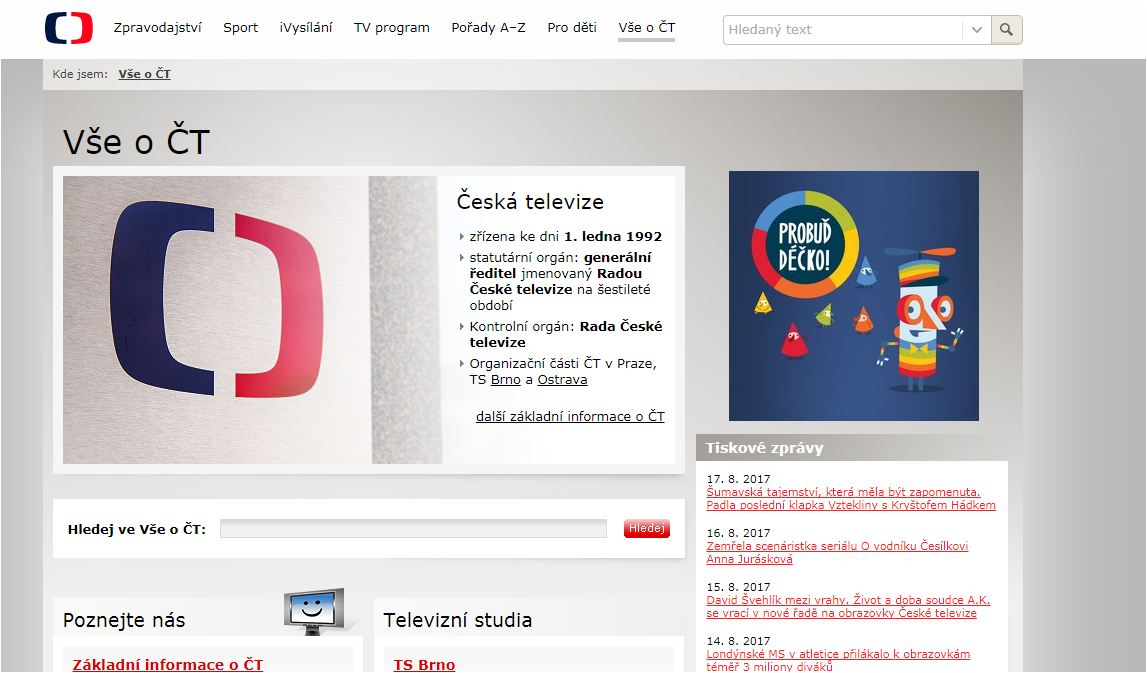Click the Hledej ve Vše o ČT input field
The width and height of the screenshot is (1147, 673).
click(413, 528)
